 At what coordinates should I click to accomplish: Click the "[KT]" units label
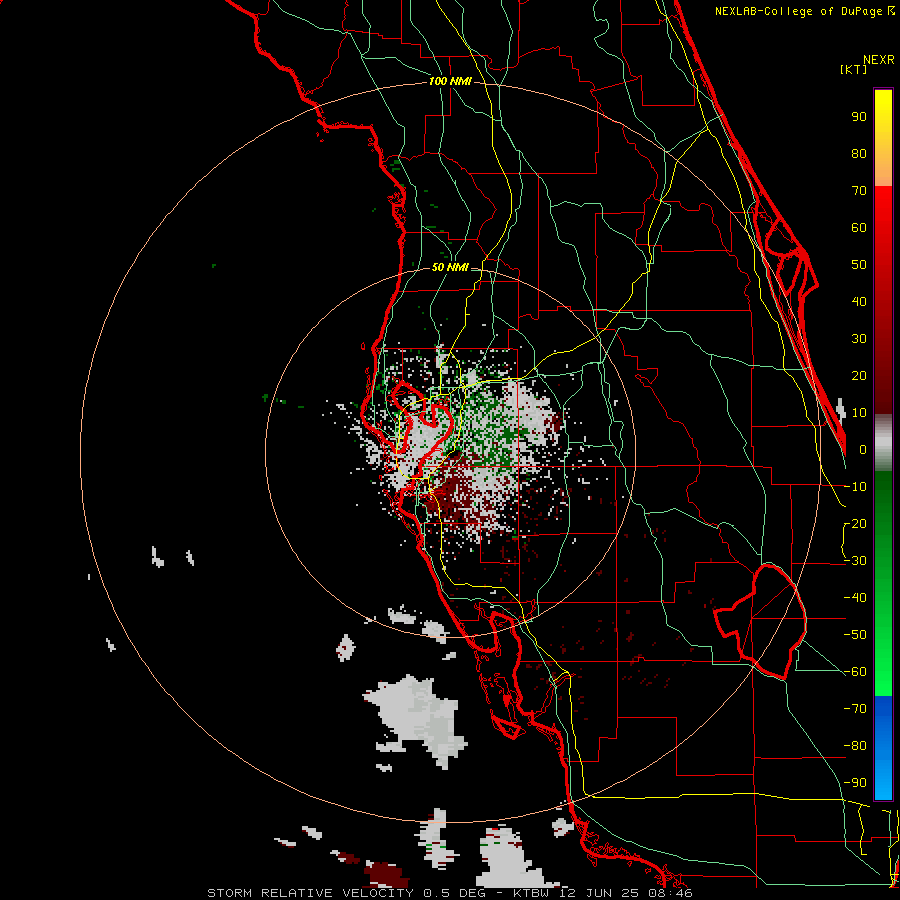pos(854,69)
